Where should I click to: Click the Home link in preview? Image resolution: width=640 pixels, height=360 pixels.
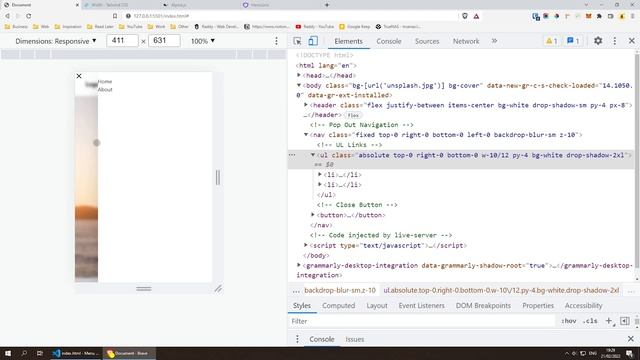coord(104,82)
